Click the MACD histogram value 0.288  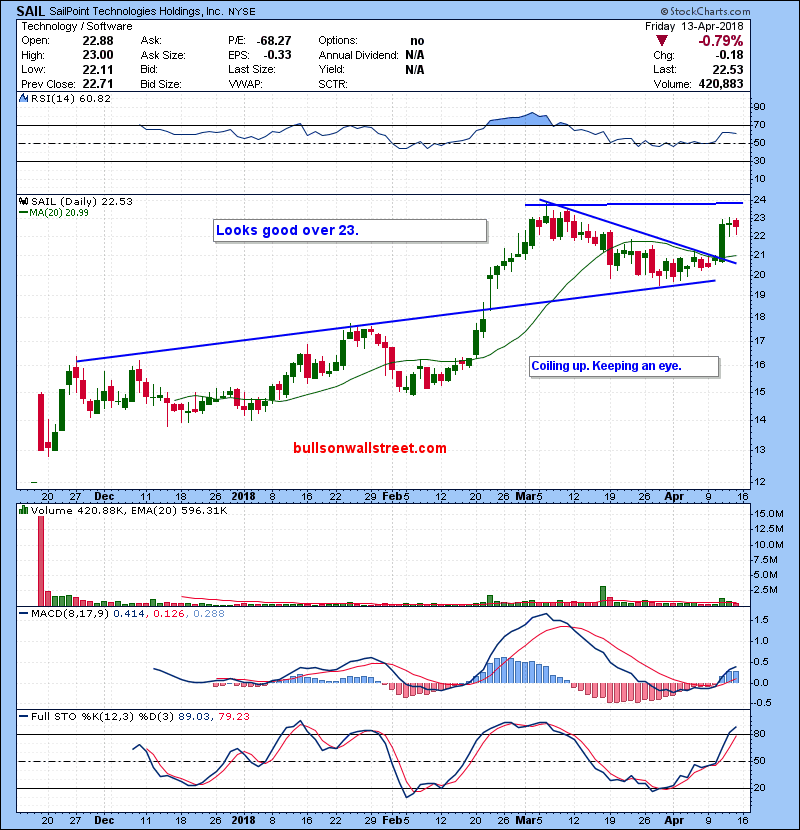pos(209,614)
